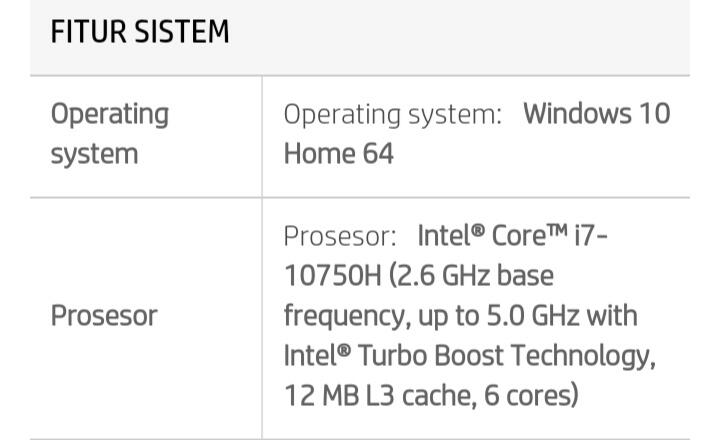Select the word 'Boost'
The width and height of the screenshot is (720, 440).
(x=468, y=356)
